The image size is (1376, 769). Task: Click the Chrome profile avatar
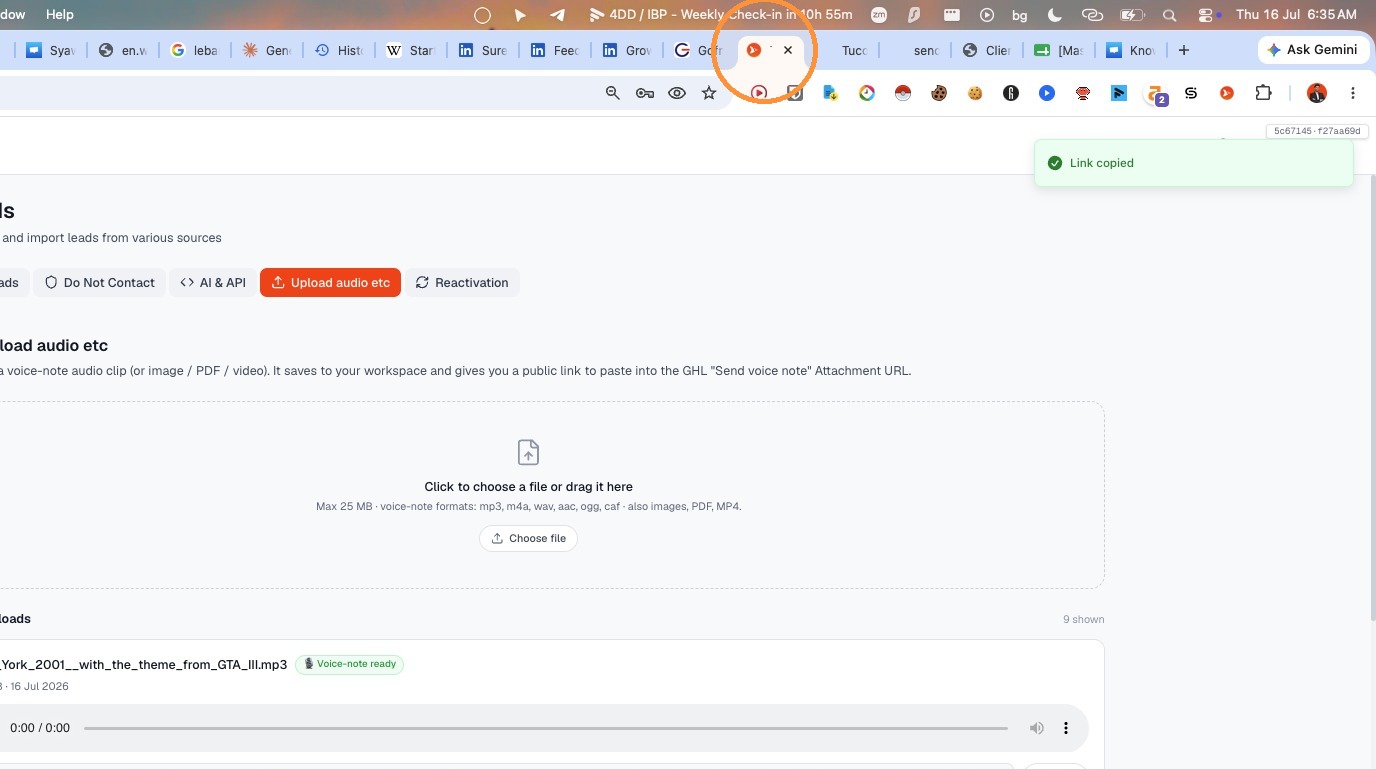(x=1317, y=93)
